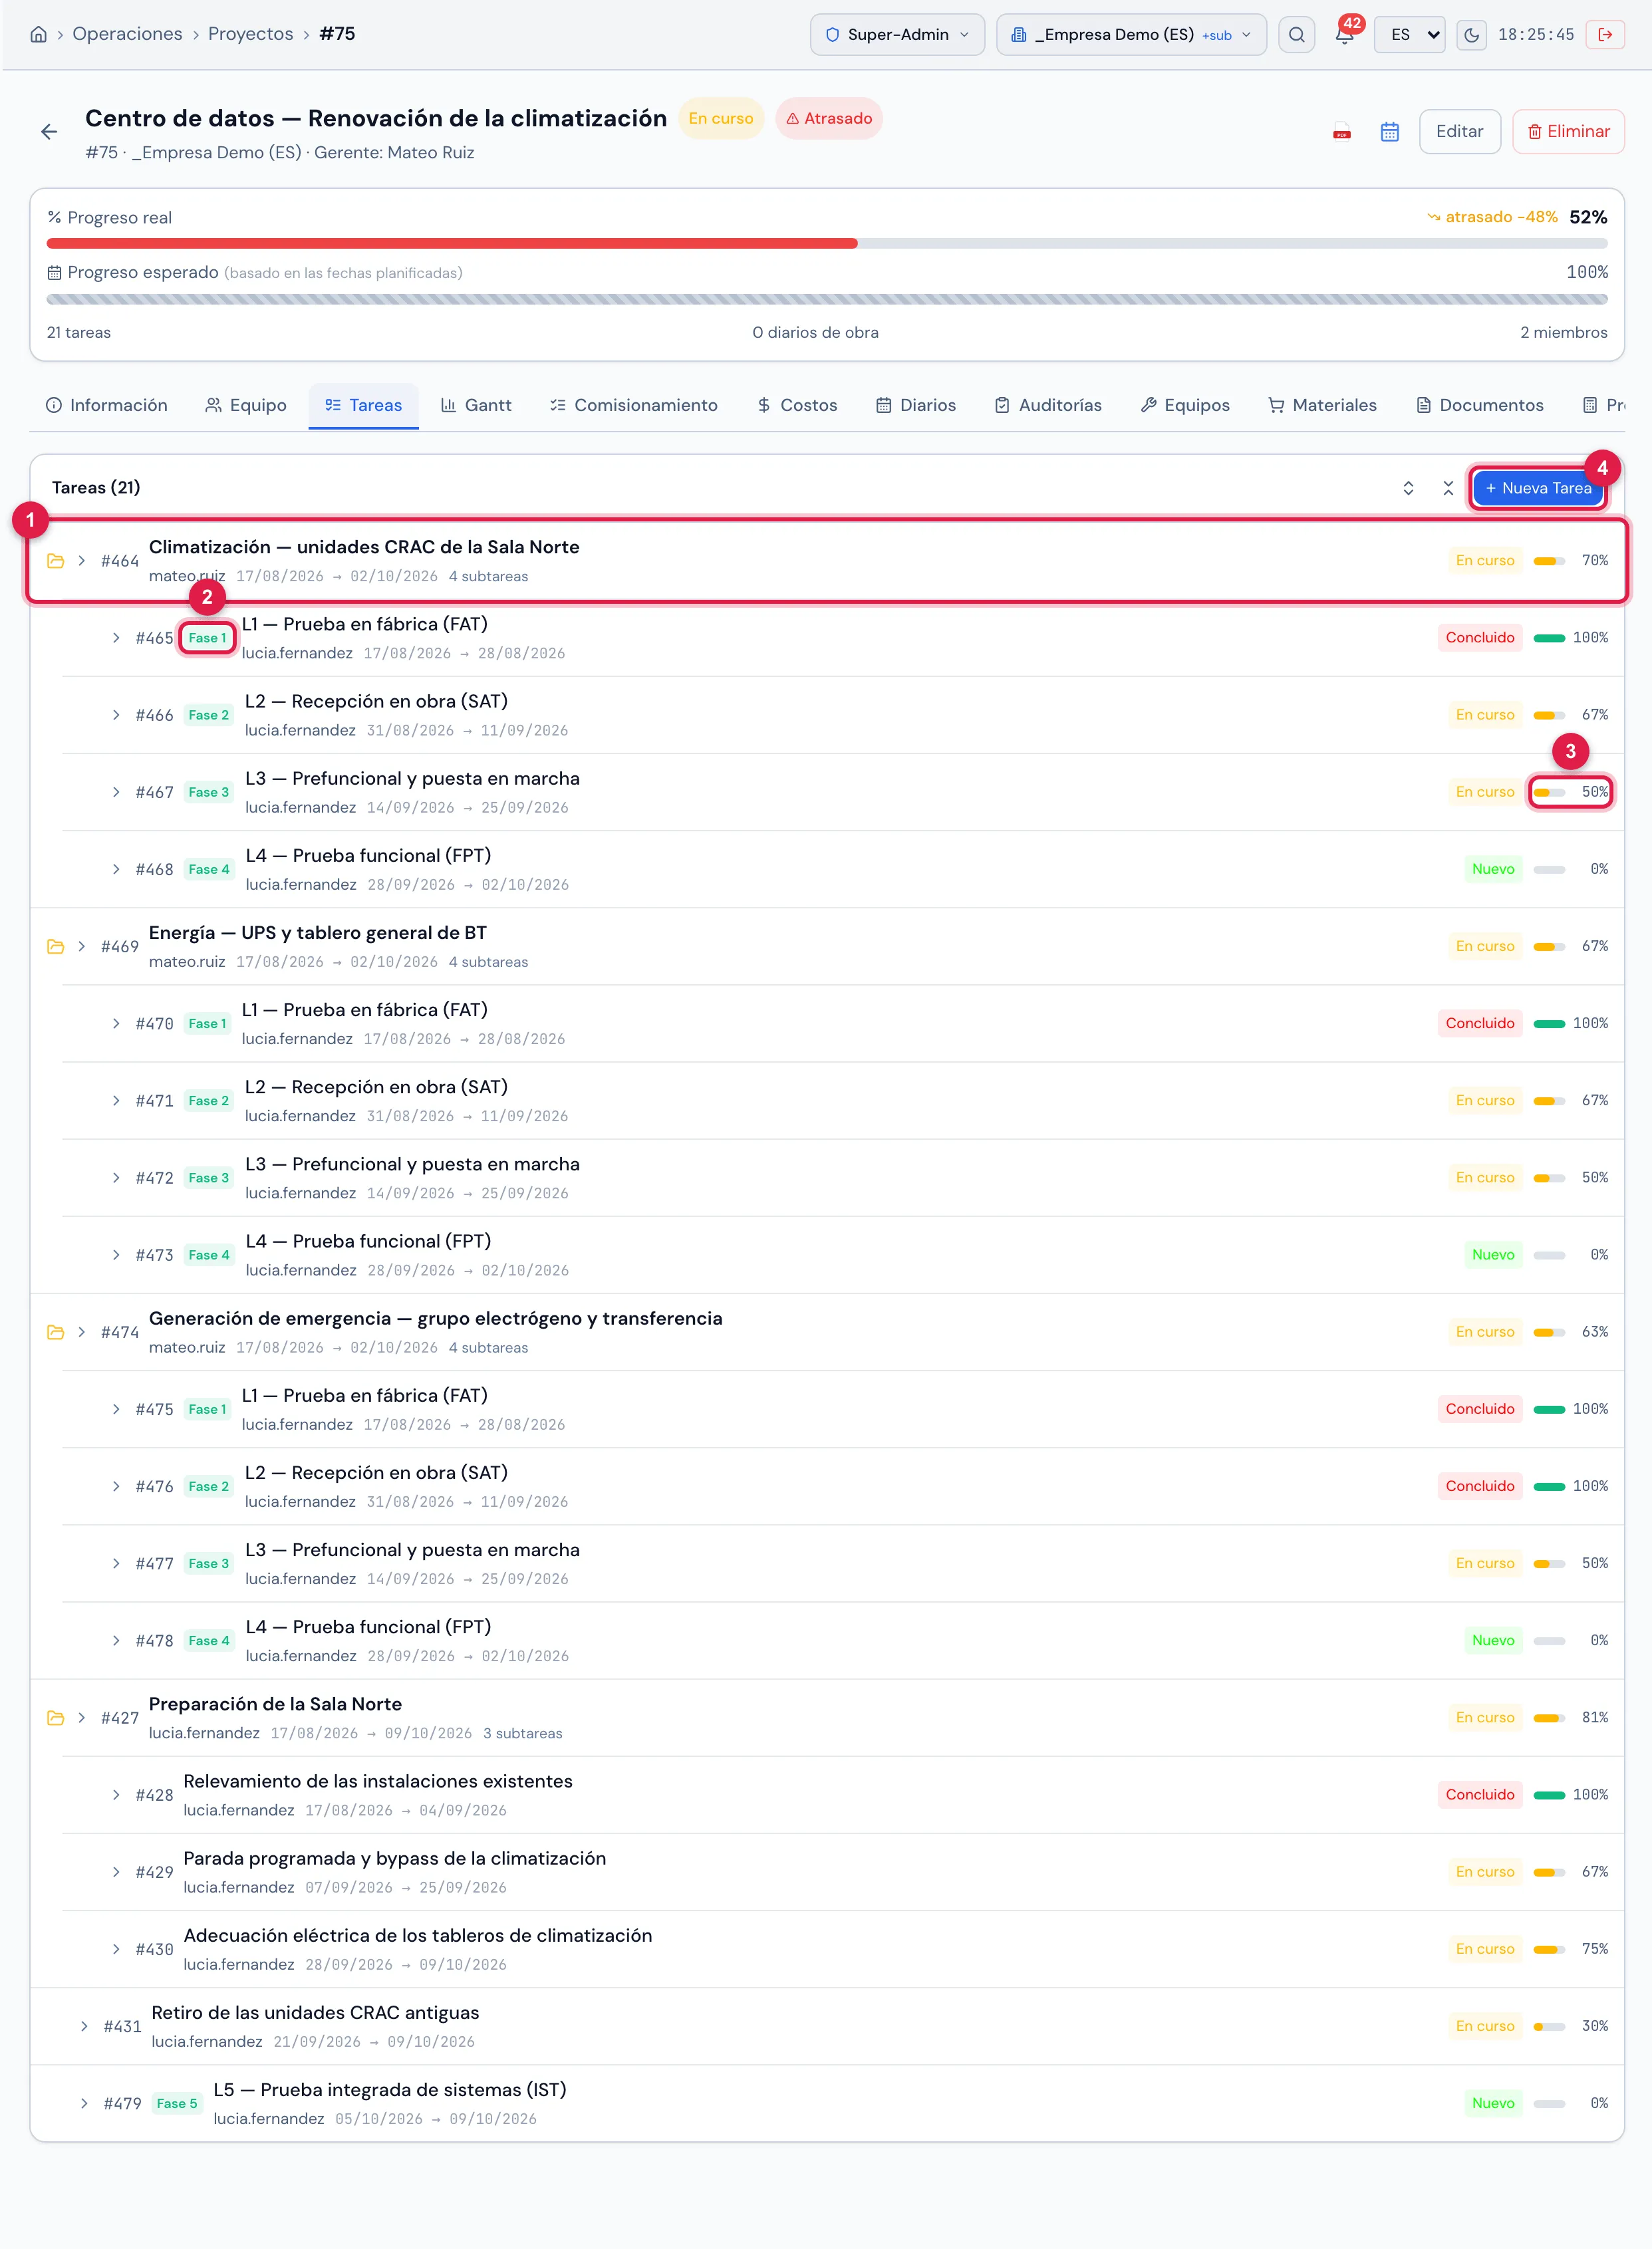The width and height of the screenshot is (1652, 2249).
Task: Click folder icon of task #474
Action: pos(56,1333)
